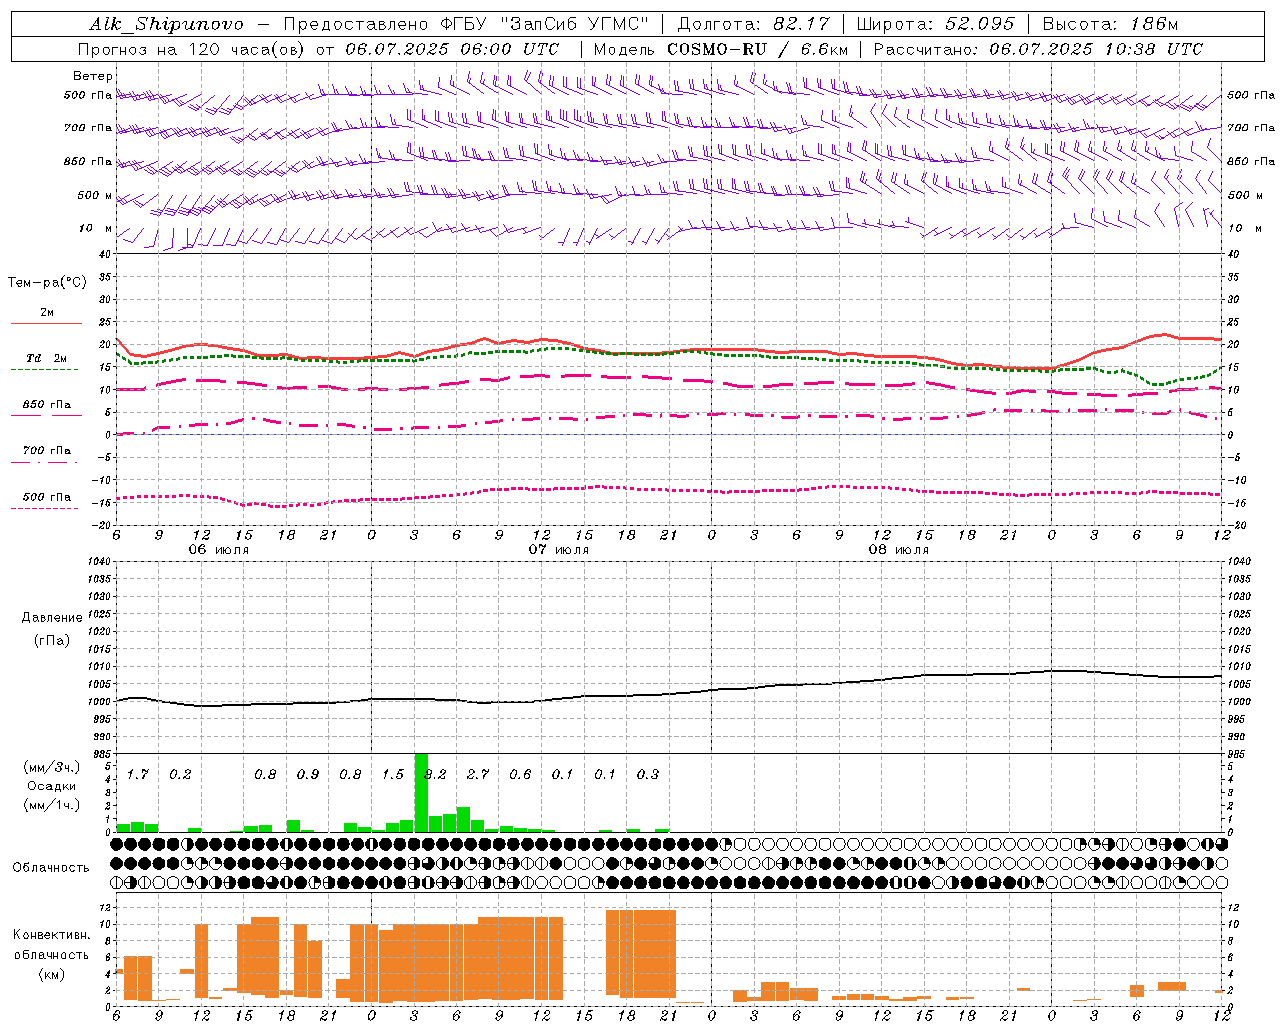Click the 1.7 precipitation total value
Viewport: 1280px width, 1024px height.
coord(138,774)
